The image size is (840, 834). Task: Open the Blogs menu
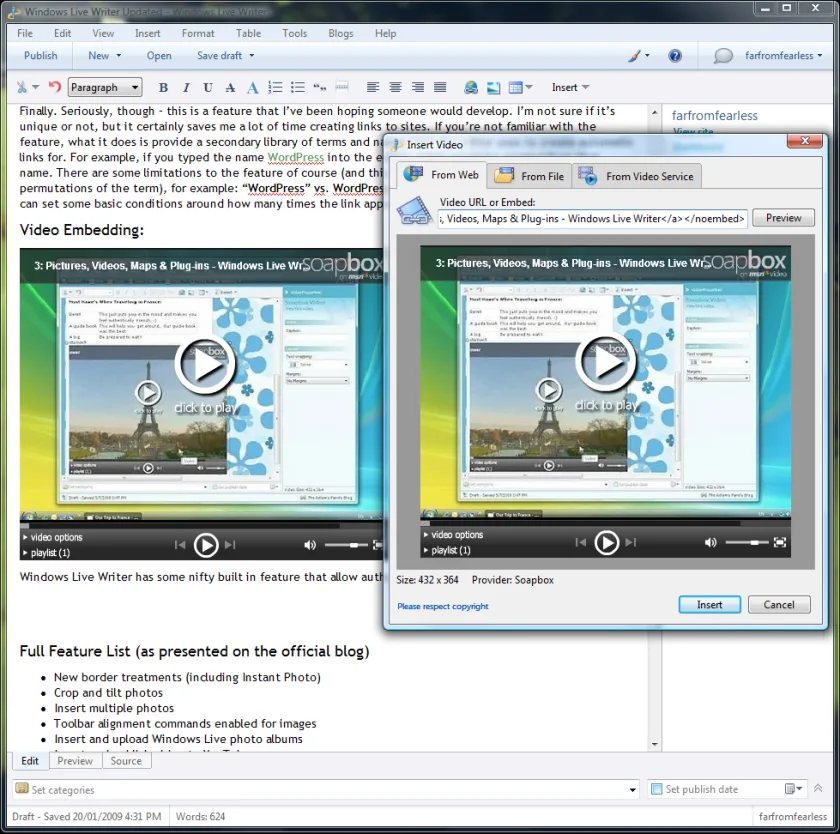pos(341,33)
